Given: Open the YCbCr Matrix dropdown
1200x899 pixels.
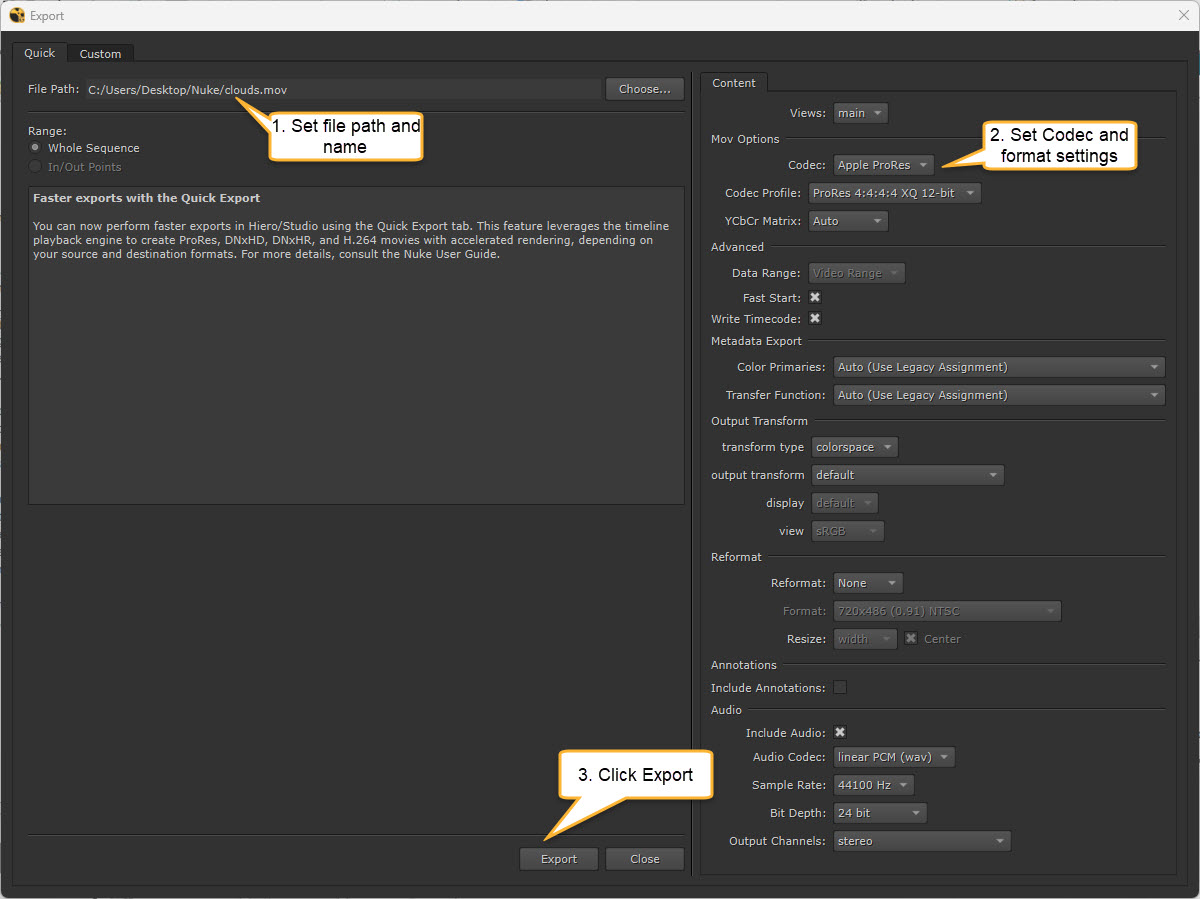Looking at the screenshot, I should click(847, 221).
